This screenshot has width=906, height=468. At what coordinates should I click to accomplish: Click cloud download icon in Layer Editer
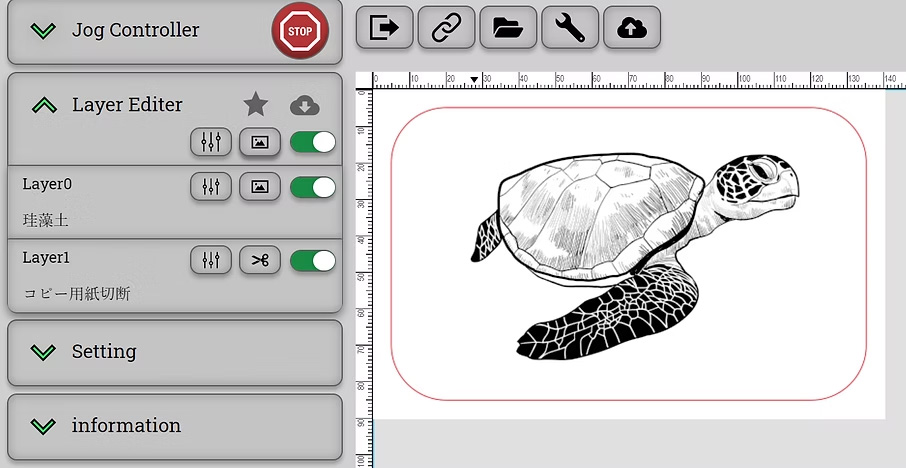305,105
